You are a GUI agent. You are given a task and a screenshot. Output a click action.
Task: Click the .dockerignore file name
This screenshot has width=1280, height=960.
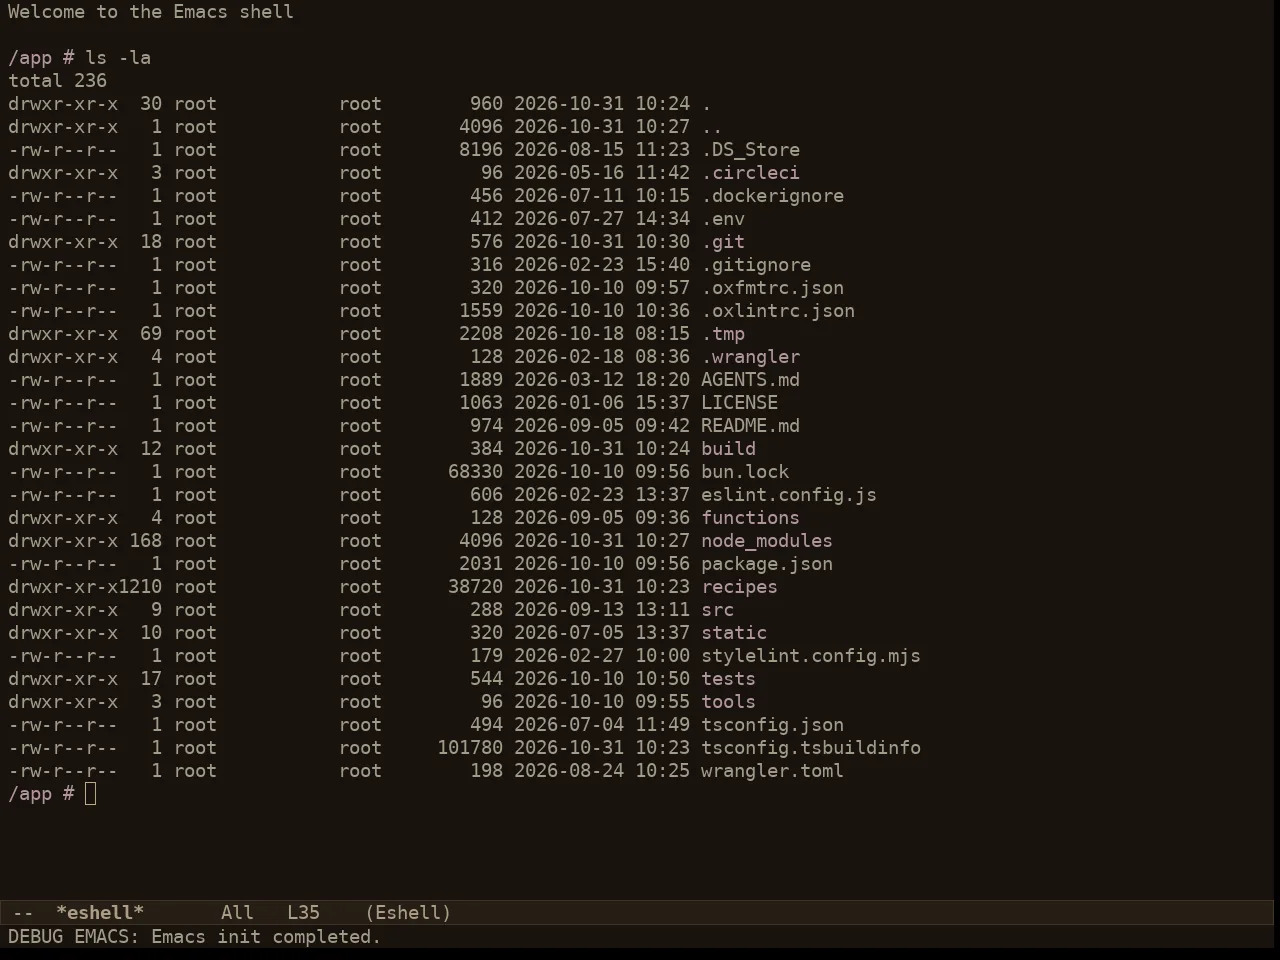point(772,196)
